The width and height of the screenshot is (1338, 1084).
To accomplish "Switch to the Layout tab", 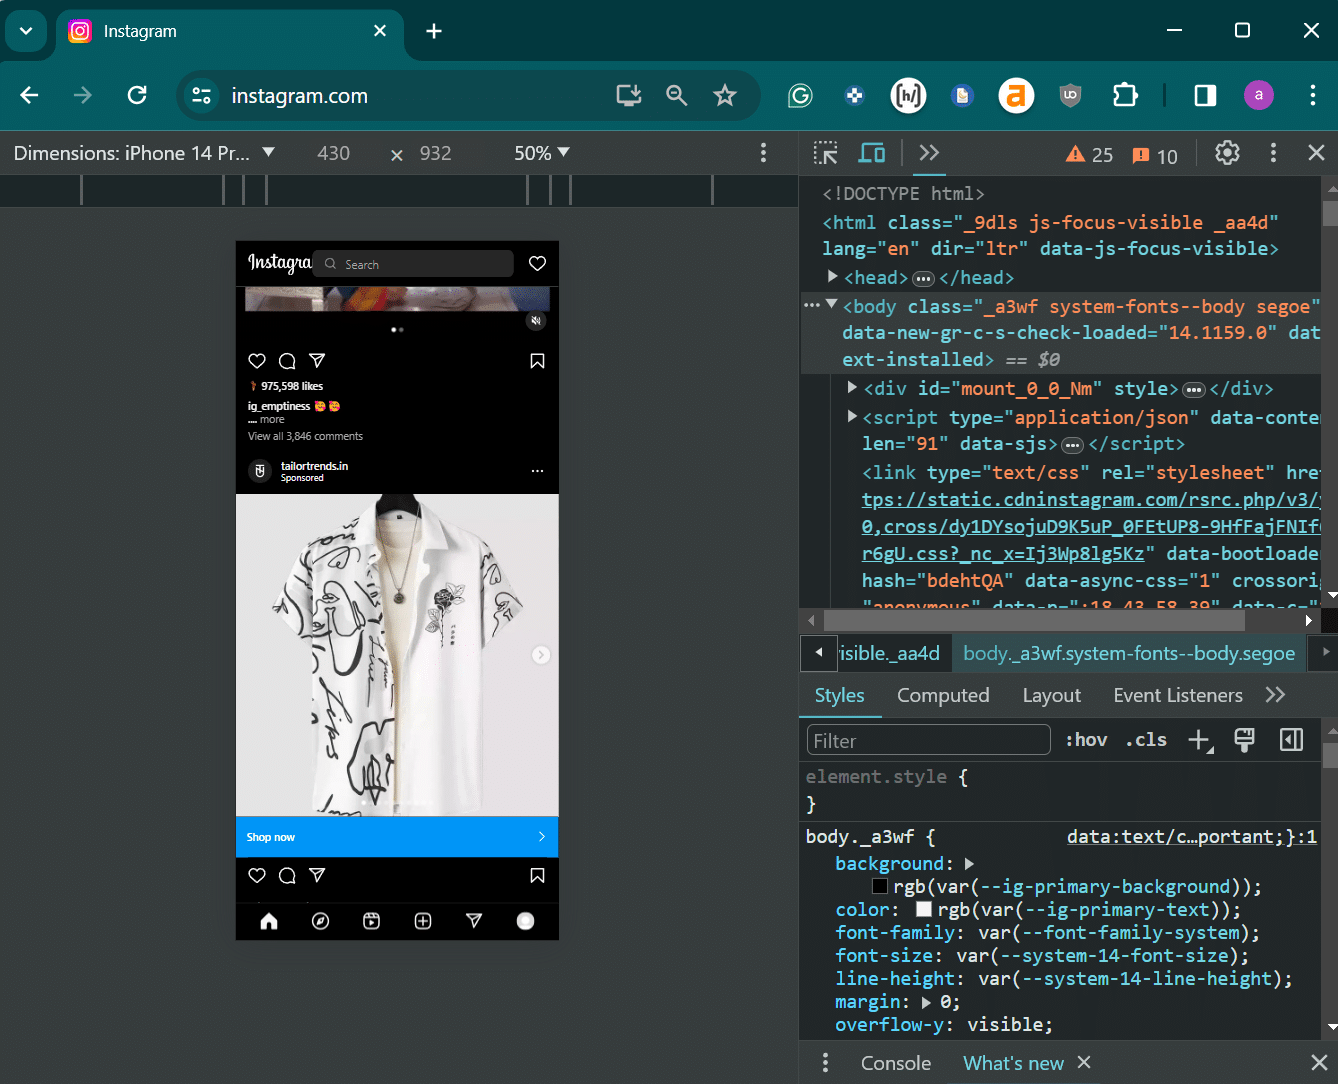I will (x=1051, y=695).
